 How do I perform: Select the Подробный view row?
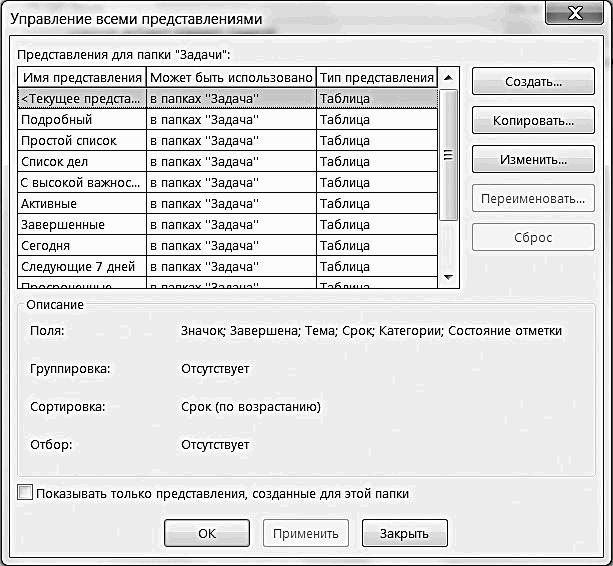(228, 119)
